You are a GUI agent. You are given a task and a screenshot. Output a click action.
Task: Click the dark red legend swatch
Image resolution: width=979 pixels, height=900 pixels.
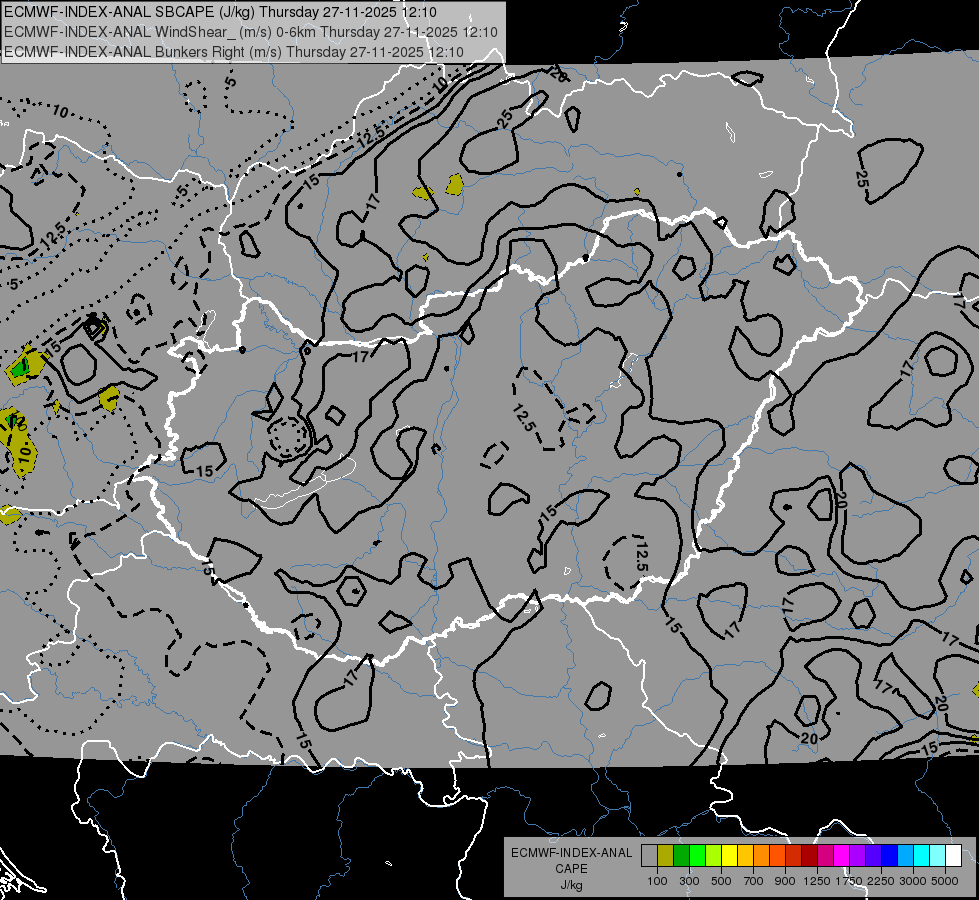tap(809, 856)
